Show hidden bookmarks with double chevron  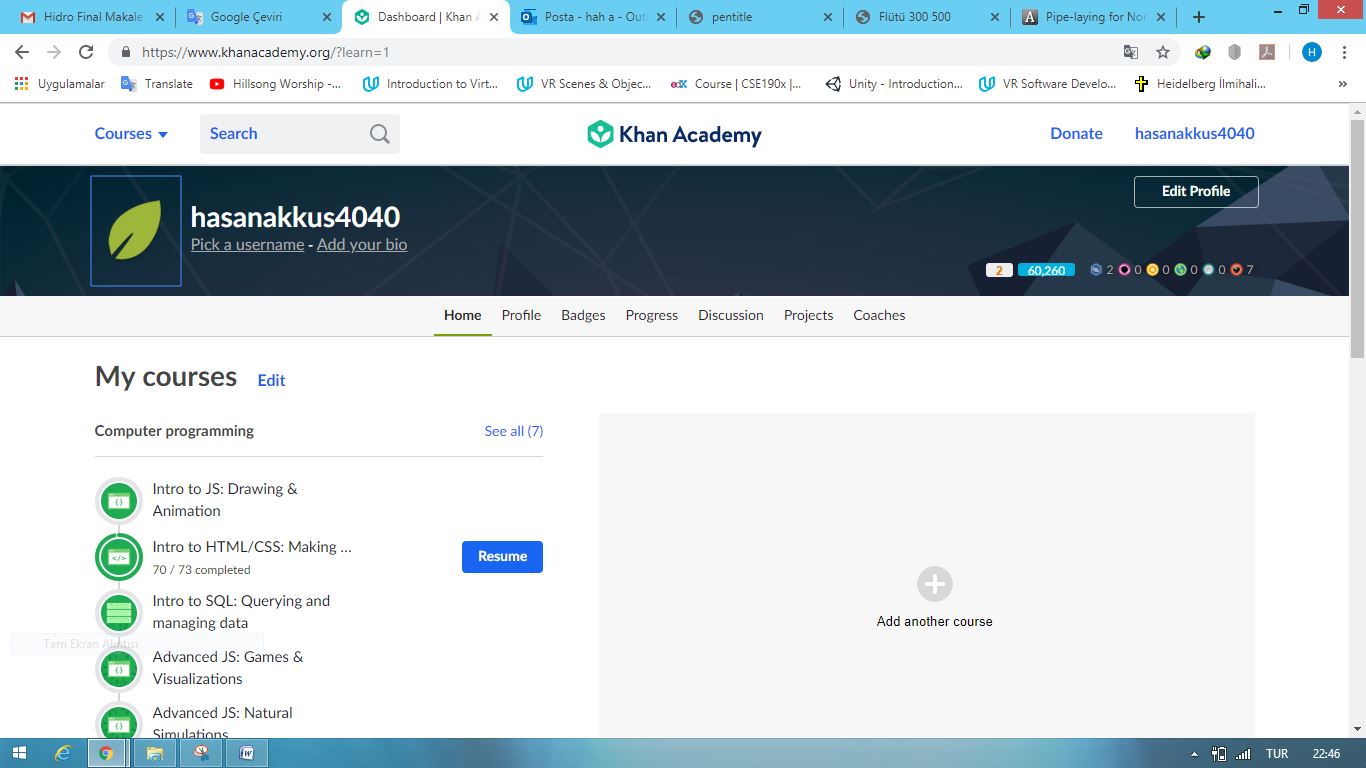(1342, 84)
